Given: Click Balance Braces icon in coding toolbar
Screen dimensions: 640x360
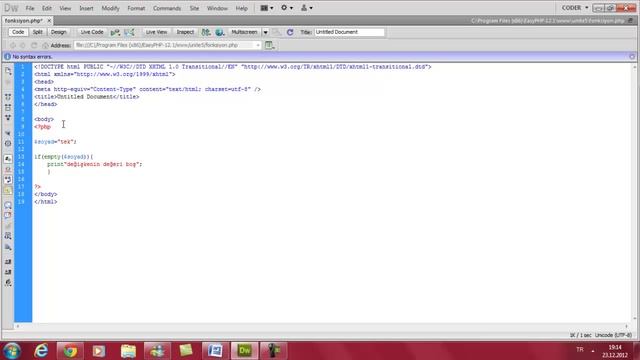Looking at the screenshot, I should 8,143.
